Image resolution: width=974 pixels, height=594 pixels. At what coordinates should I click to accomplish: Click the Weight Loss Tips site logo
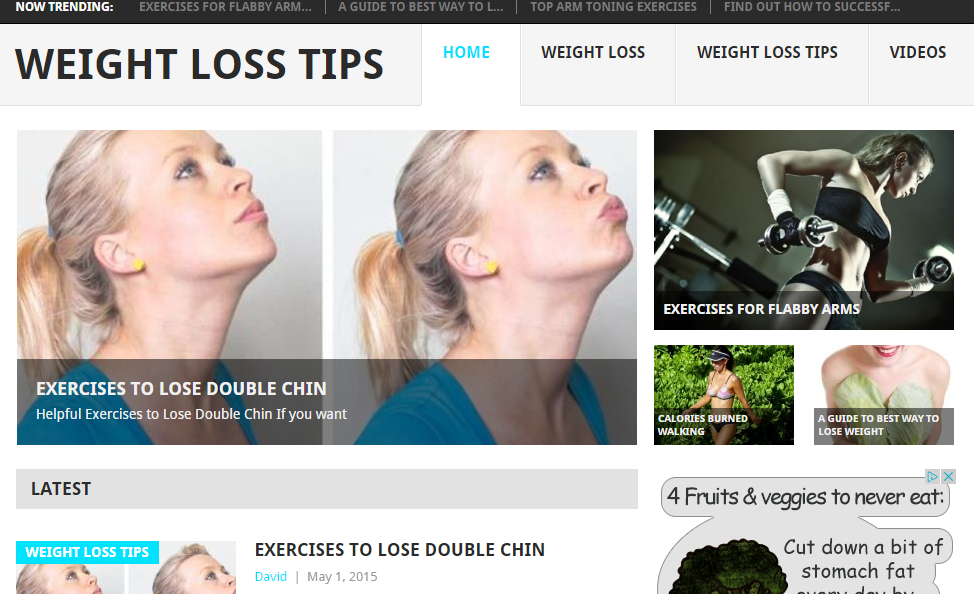199,65
